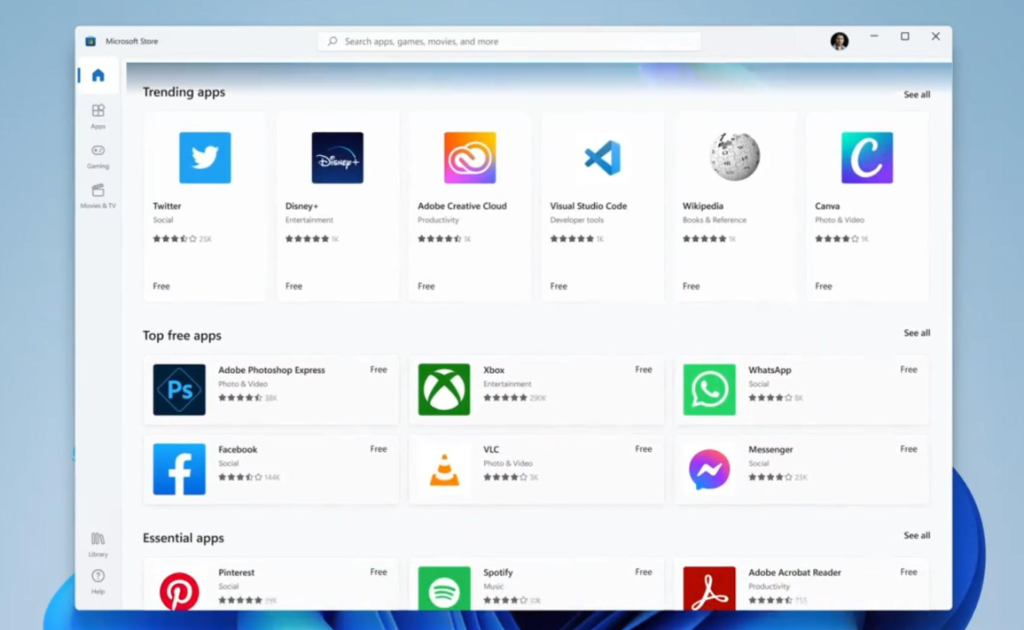1024x630 pixels.
Task: Close the Microsoft Store window
Action: [x=936, y=37]
